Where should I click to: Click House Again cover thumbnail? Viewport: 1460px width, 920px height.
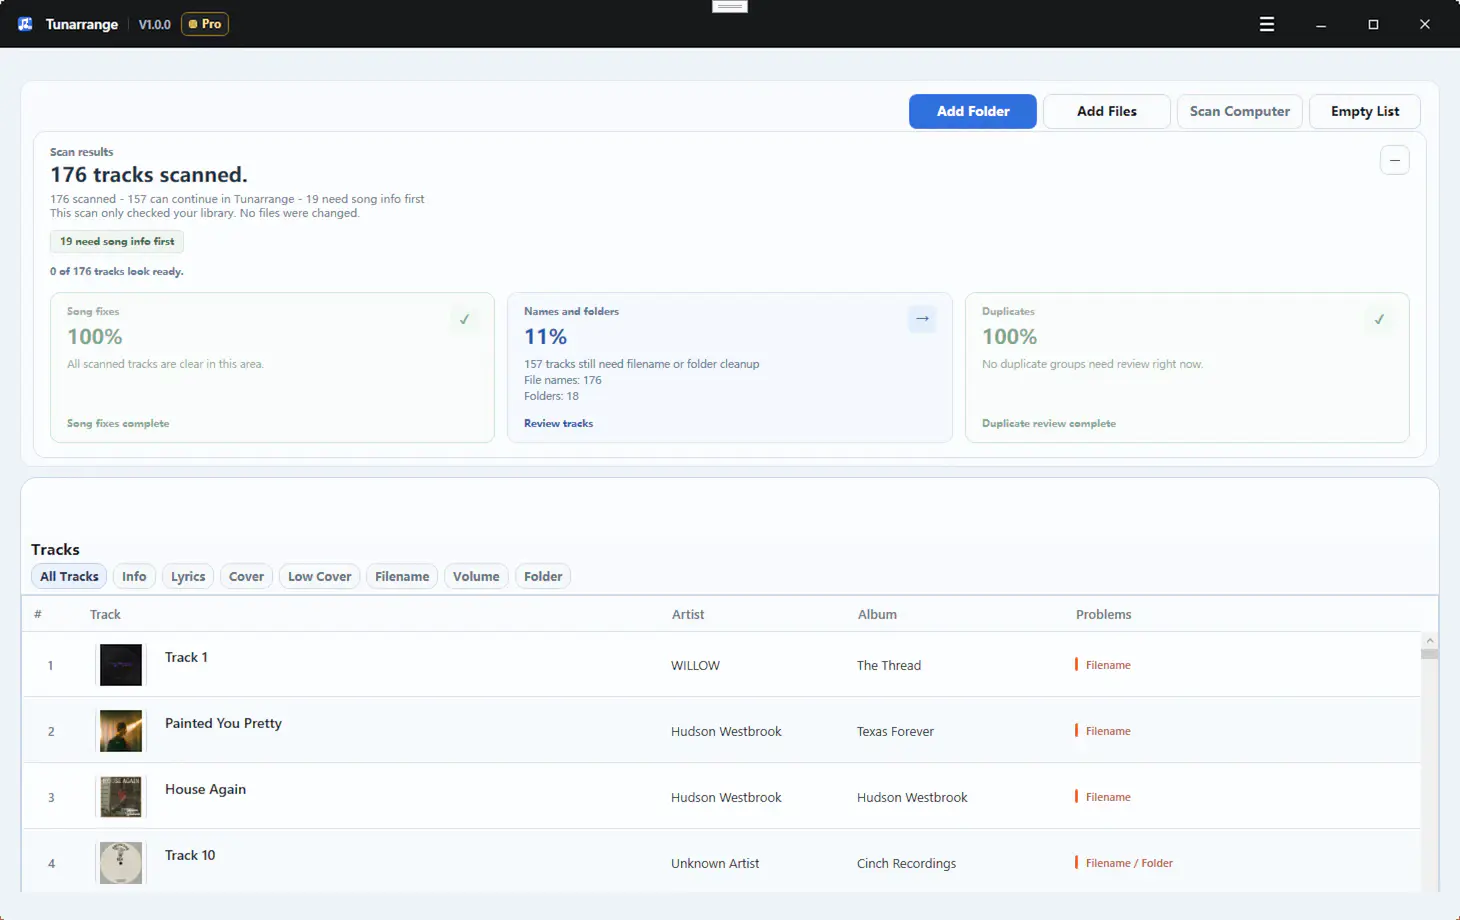tap(121, 797)
